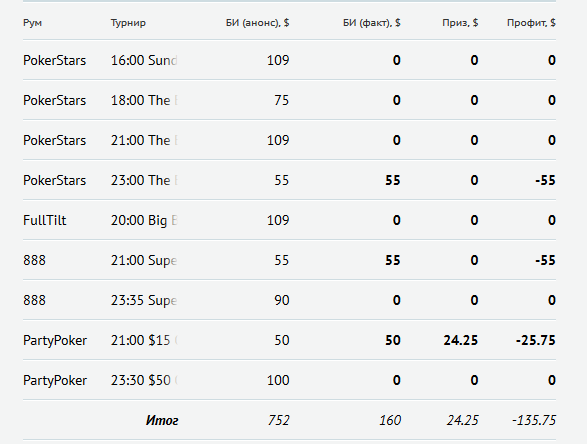587x444 pixels.
Task: Click the 24.25 prize value for PartyPoker
Action: pos(460,340)
